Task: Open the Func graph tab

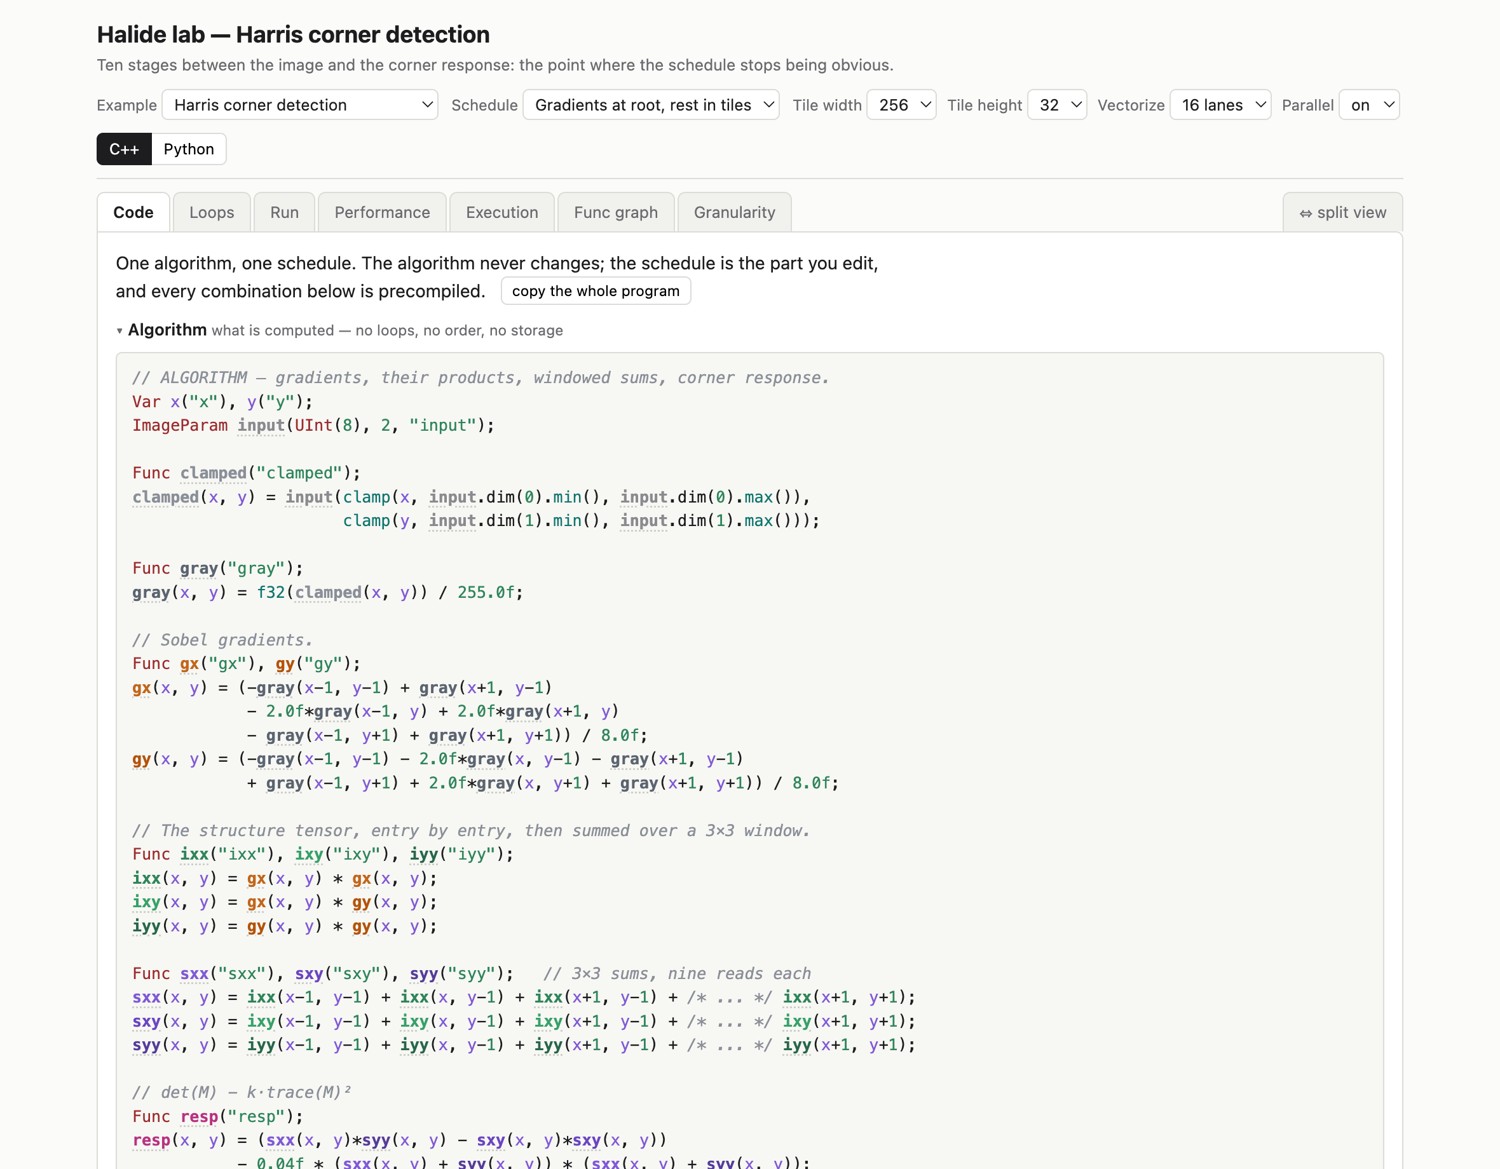Action: 616,212
